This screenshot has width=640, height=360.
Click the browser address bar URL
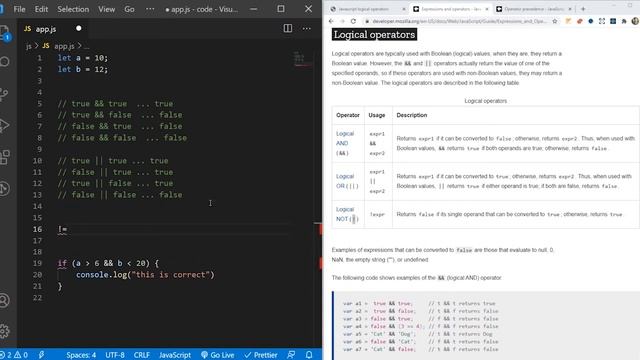pyautogui.click(x=459, y=21)
